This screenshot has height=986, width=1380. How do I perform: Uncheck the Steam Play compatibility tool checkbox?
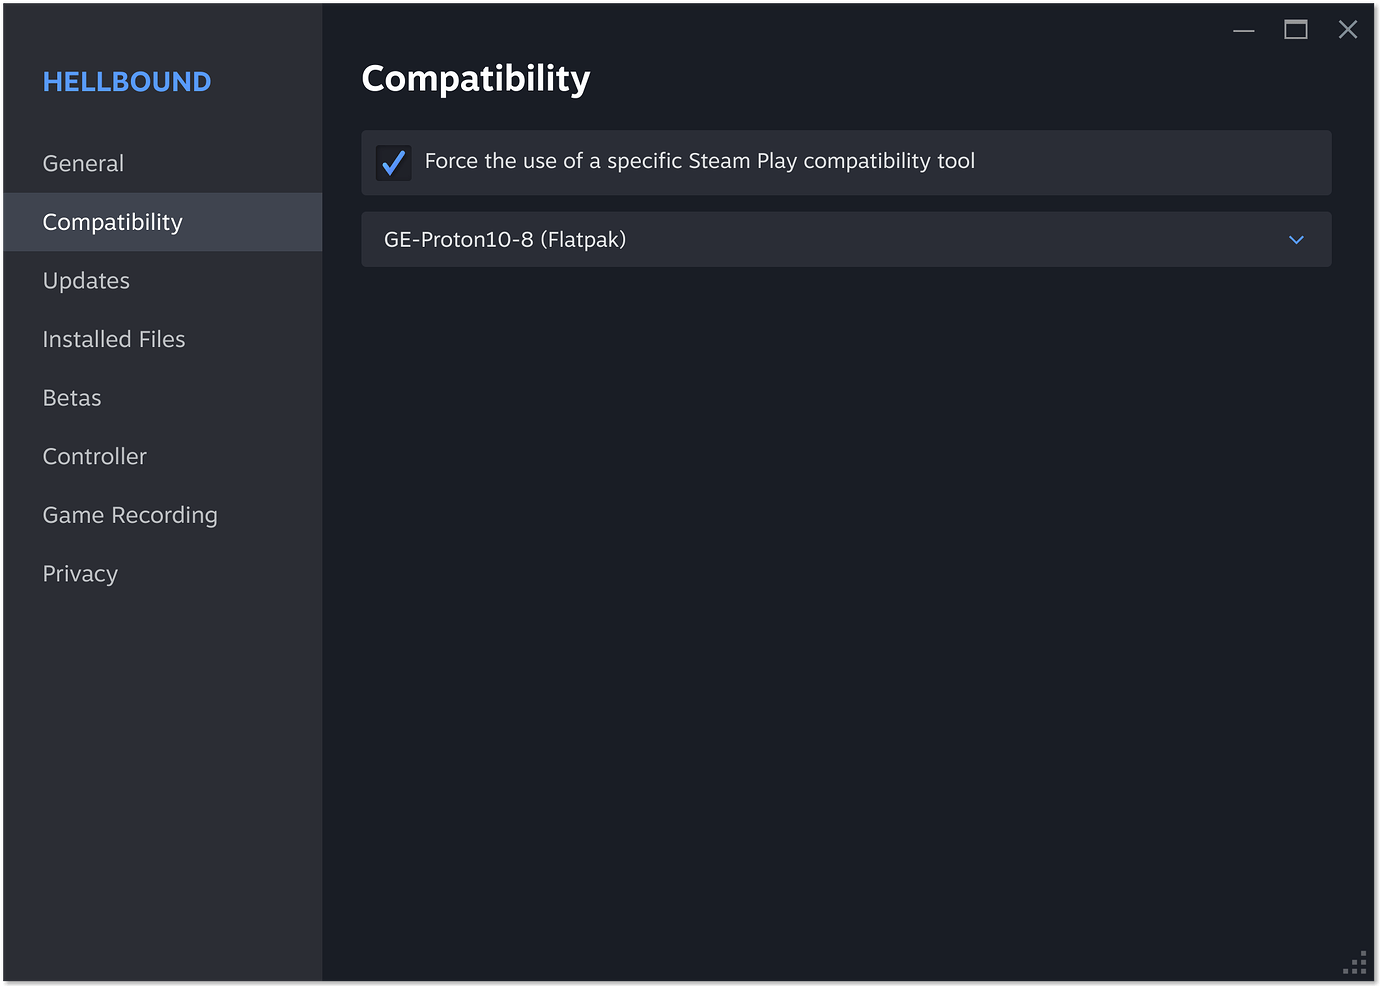(x=393, y=162)
